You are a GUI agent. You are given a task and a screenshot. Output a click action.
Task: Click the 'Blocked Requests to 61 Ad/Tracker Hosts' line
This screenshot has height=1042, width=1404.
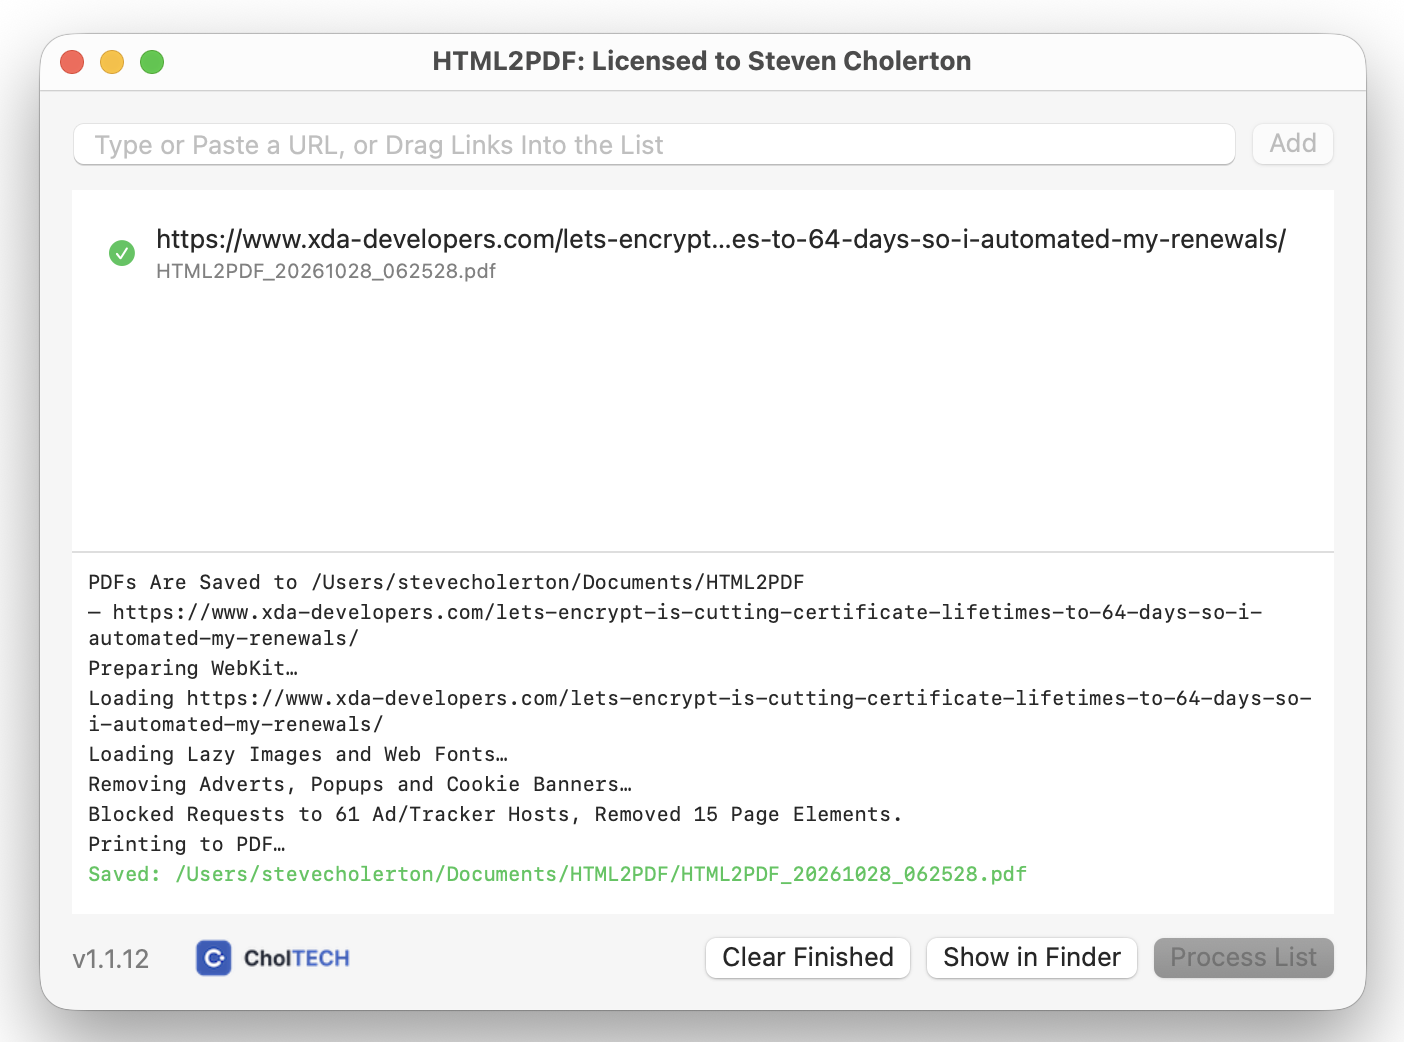(495, 814)
